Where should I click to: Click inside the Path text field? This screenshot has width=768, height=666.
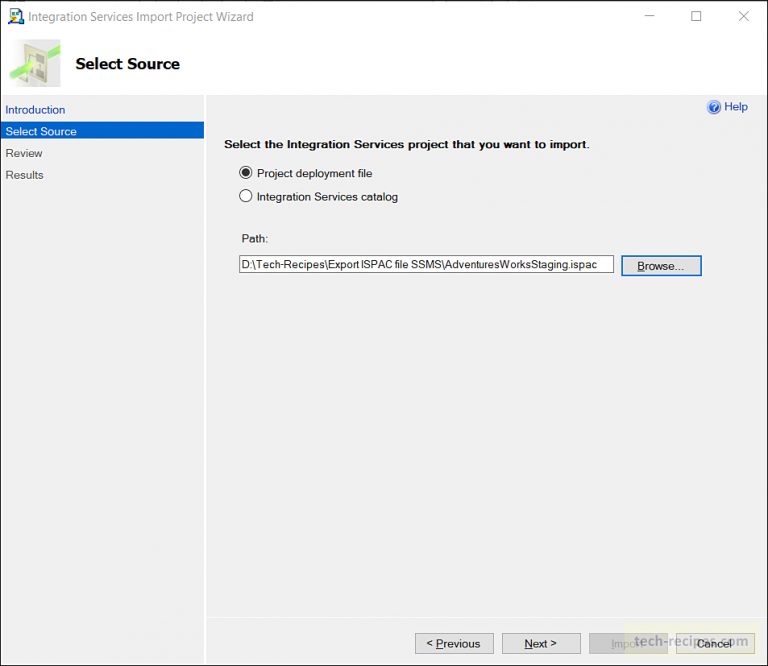coord(426,265)
